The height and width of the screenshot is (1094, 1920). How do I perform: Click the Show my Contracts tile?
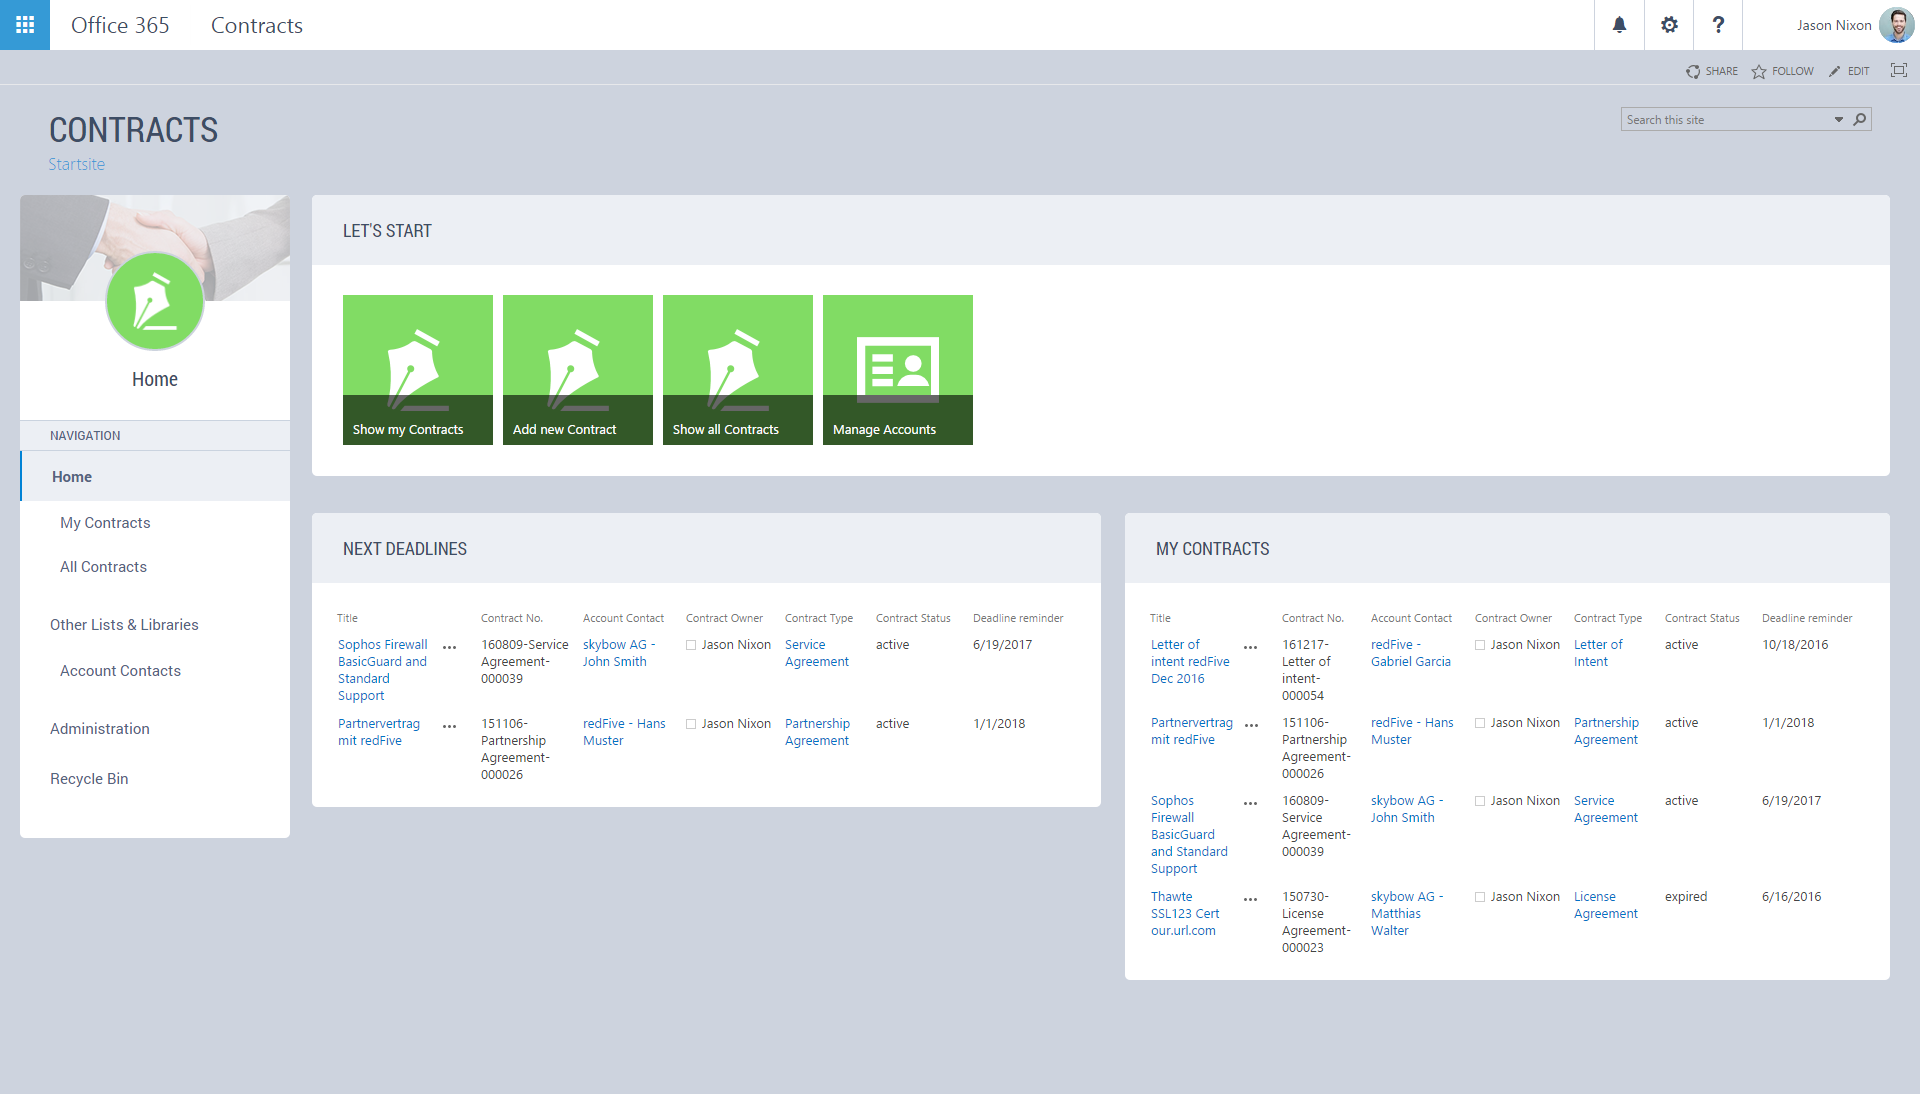coord(418,370)
